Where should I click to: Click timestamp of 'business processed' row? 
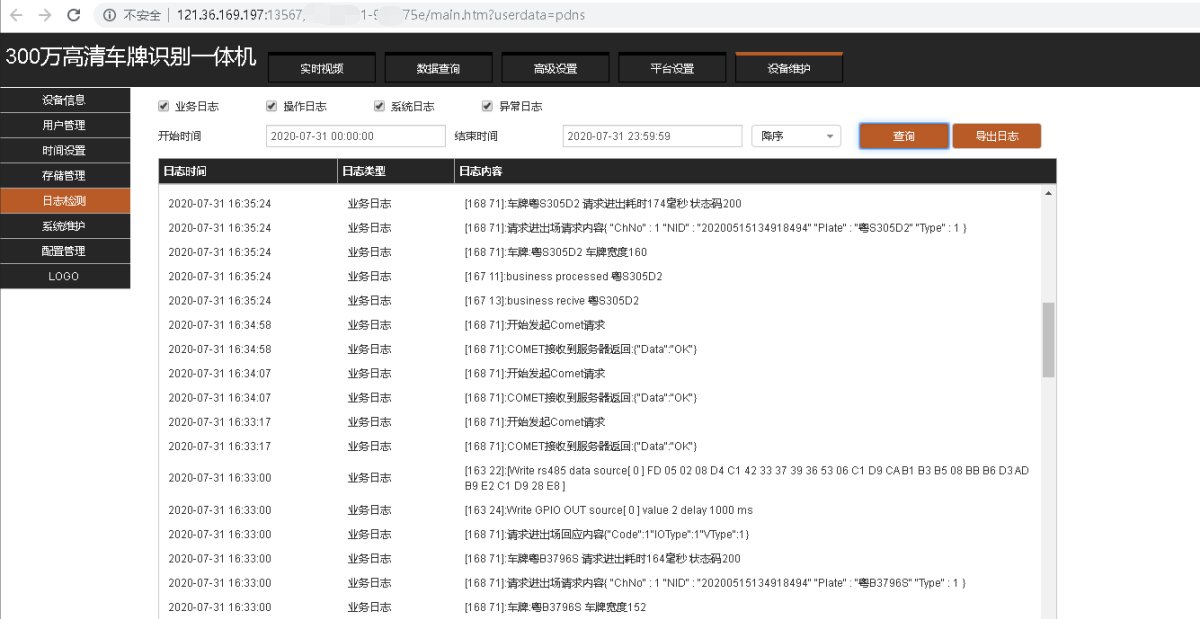tap(219, 276)
